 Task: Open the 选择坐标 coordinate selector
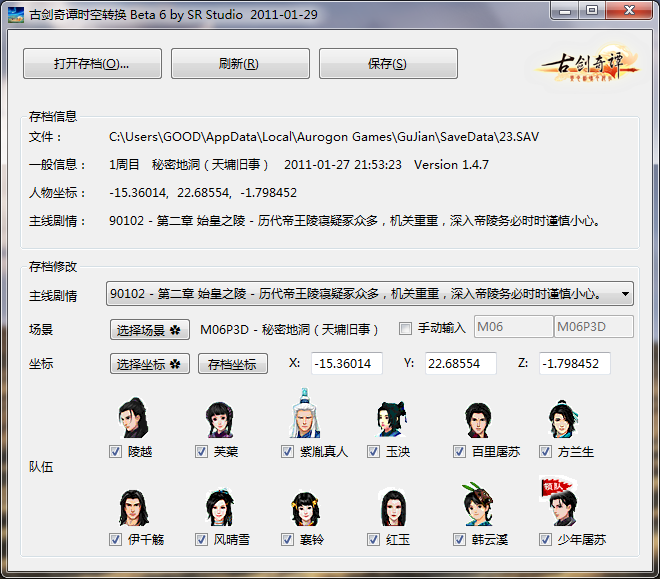pyautogui.click(x=149, y=364)
